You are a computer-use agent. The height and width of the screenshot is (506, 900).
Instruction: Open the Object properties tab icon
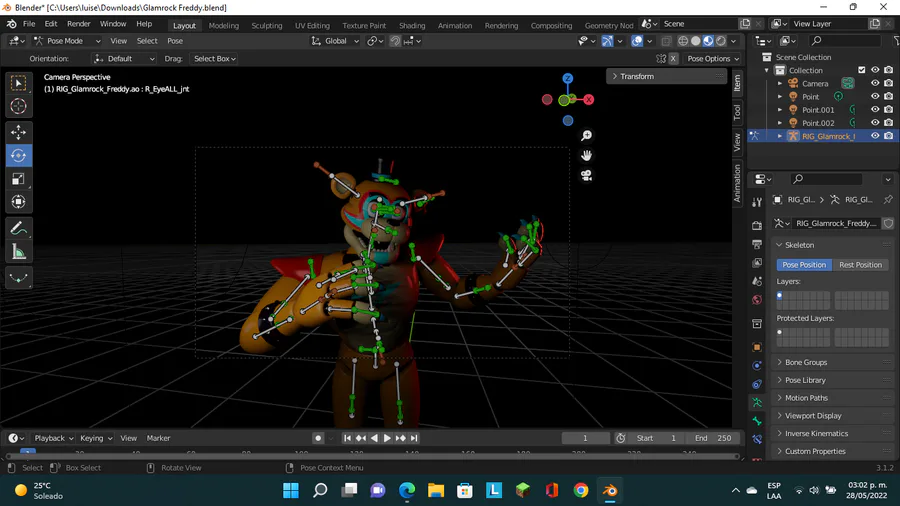tap(757, 347)
